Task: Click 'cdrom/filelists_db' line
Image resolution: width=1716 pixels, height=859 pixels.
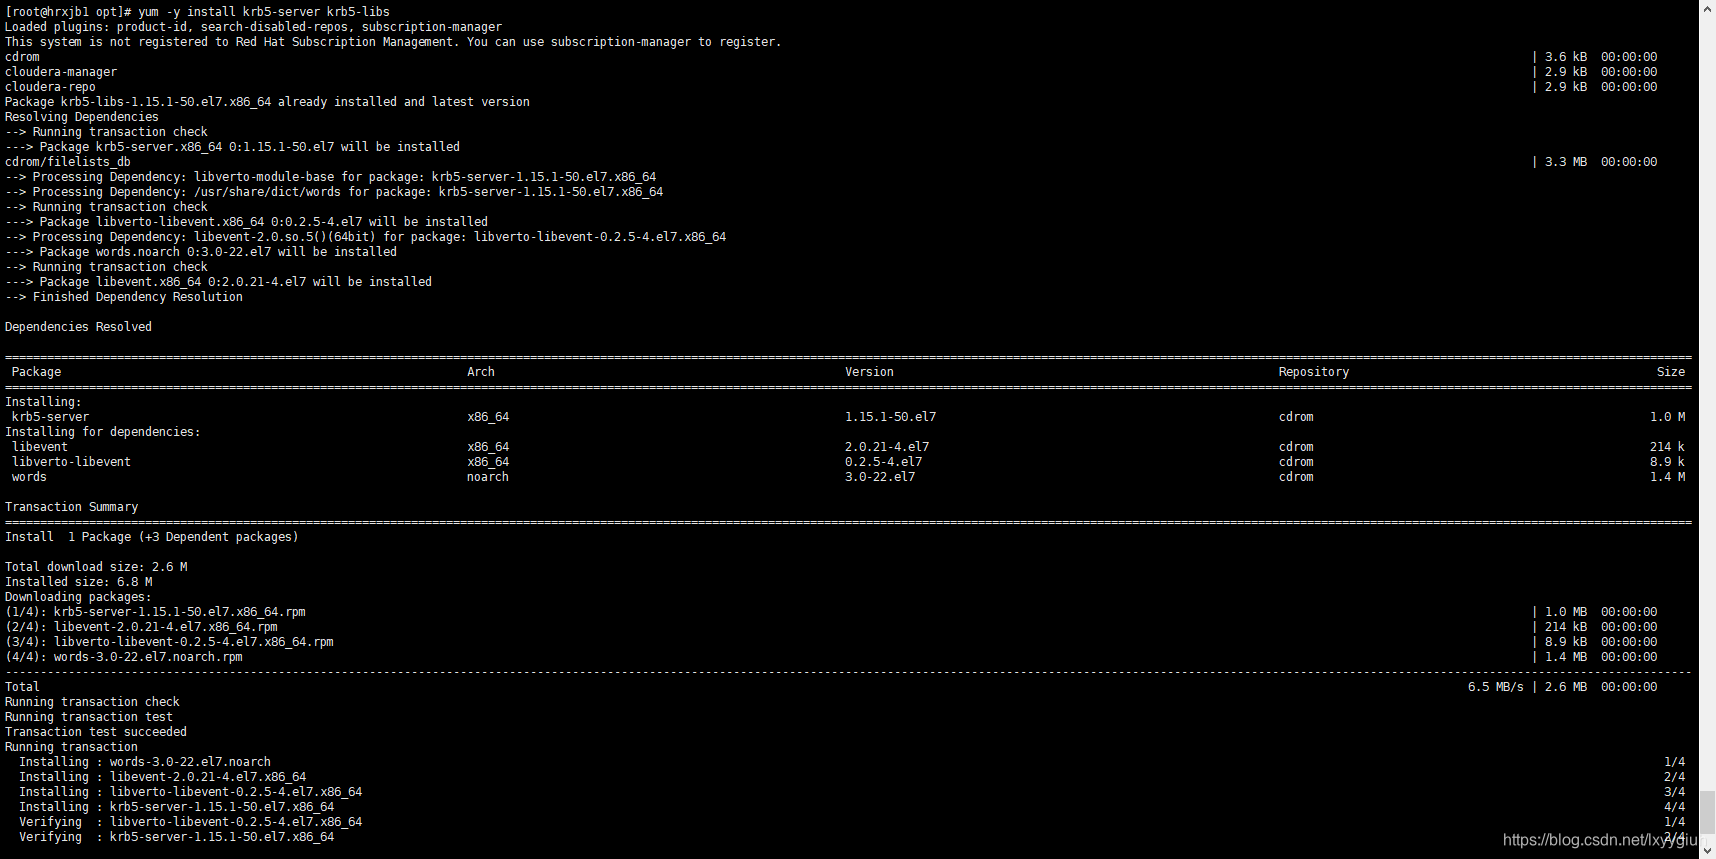Action: coord(68,162)
